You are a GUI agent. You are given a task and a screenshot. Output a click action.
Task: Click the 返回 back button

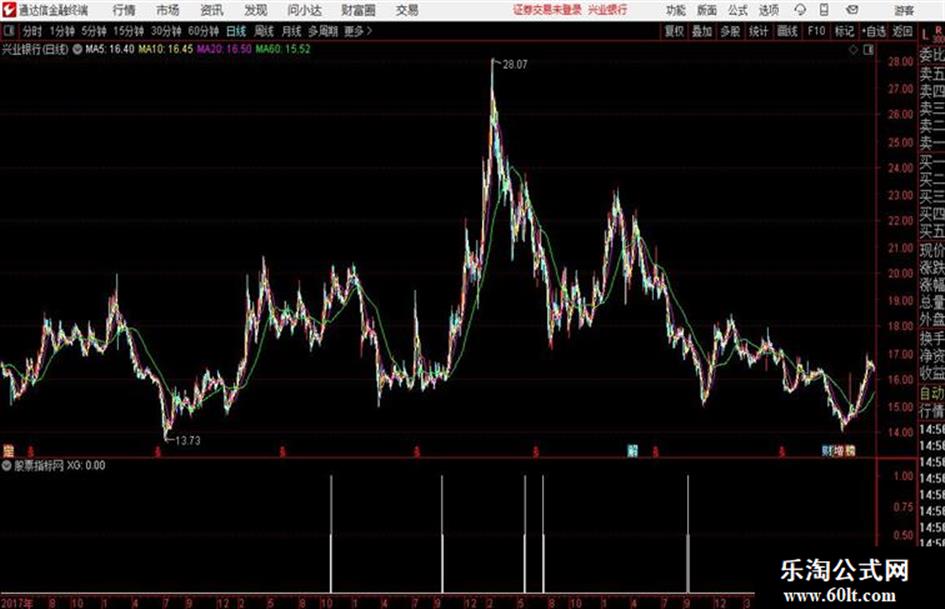click(902, 31)
